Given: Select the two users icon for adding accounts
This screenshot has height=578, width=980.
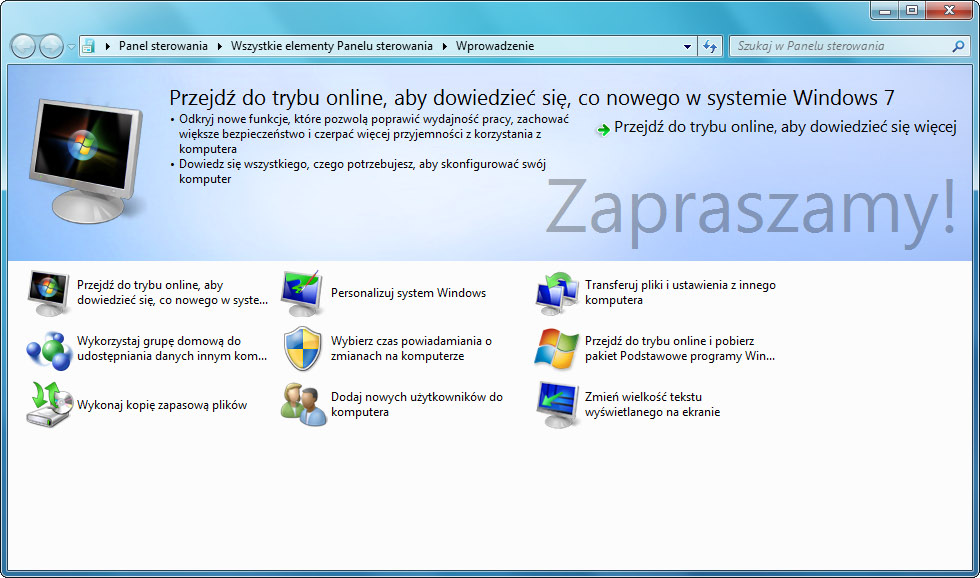Looking at the screenshot, I should coord(304,405).
